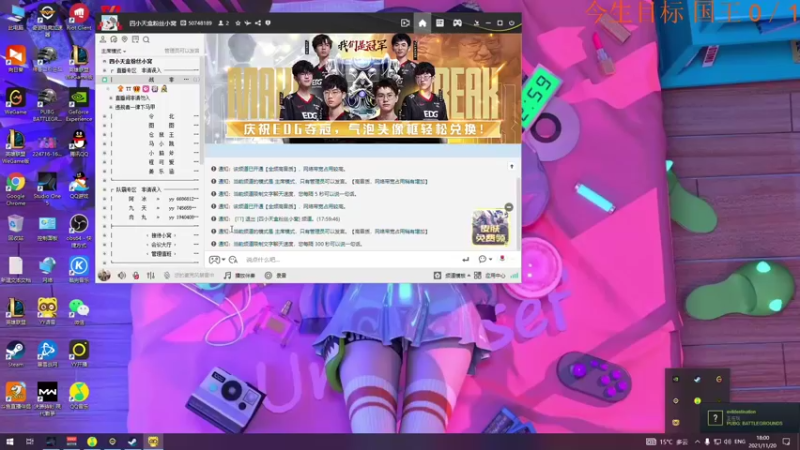
Task: Collapse the 四小天盒粉丝小窝 root channel
Action: tap(105, 61)
